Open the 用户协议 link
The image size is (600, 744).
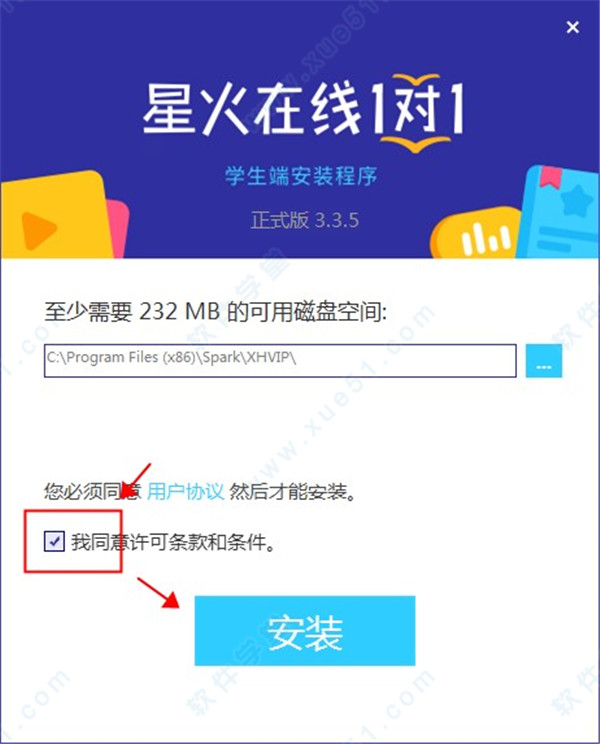(x=185, y=492)
